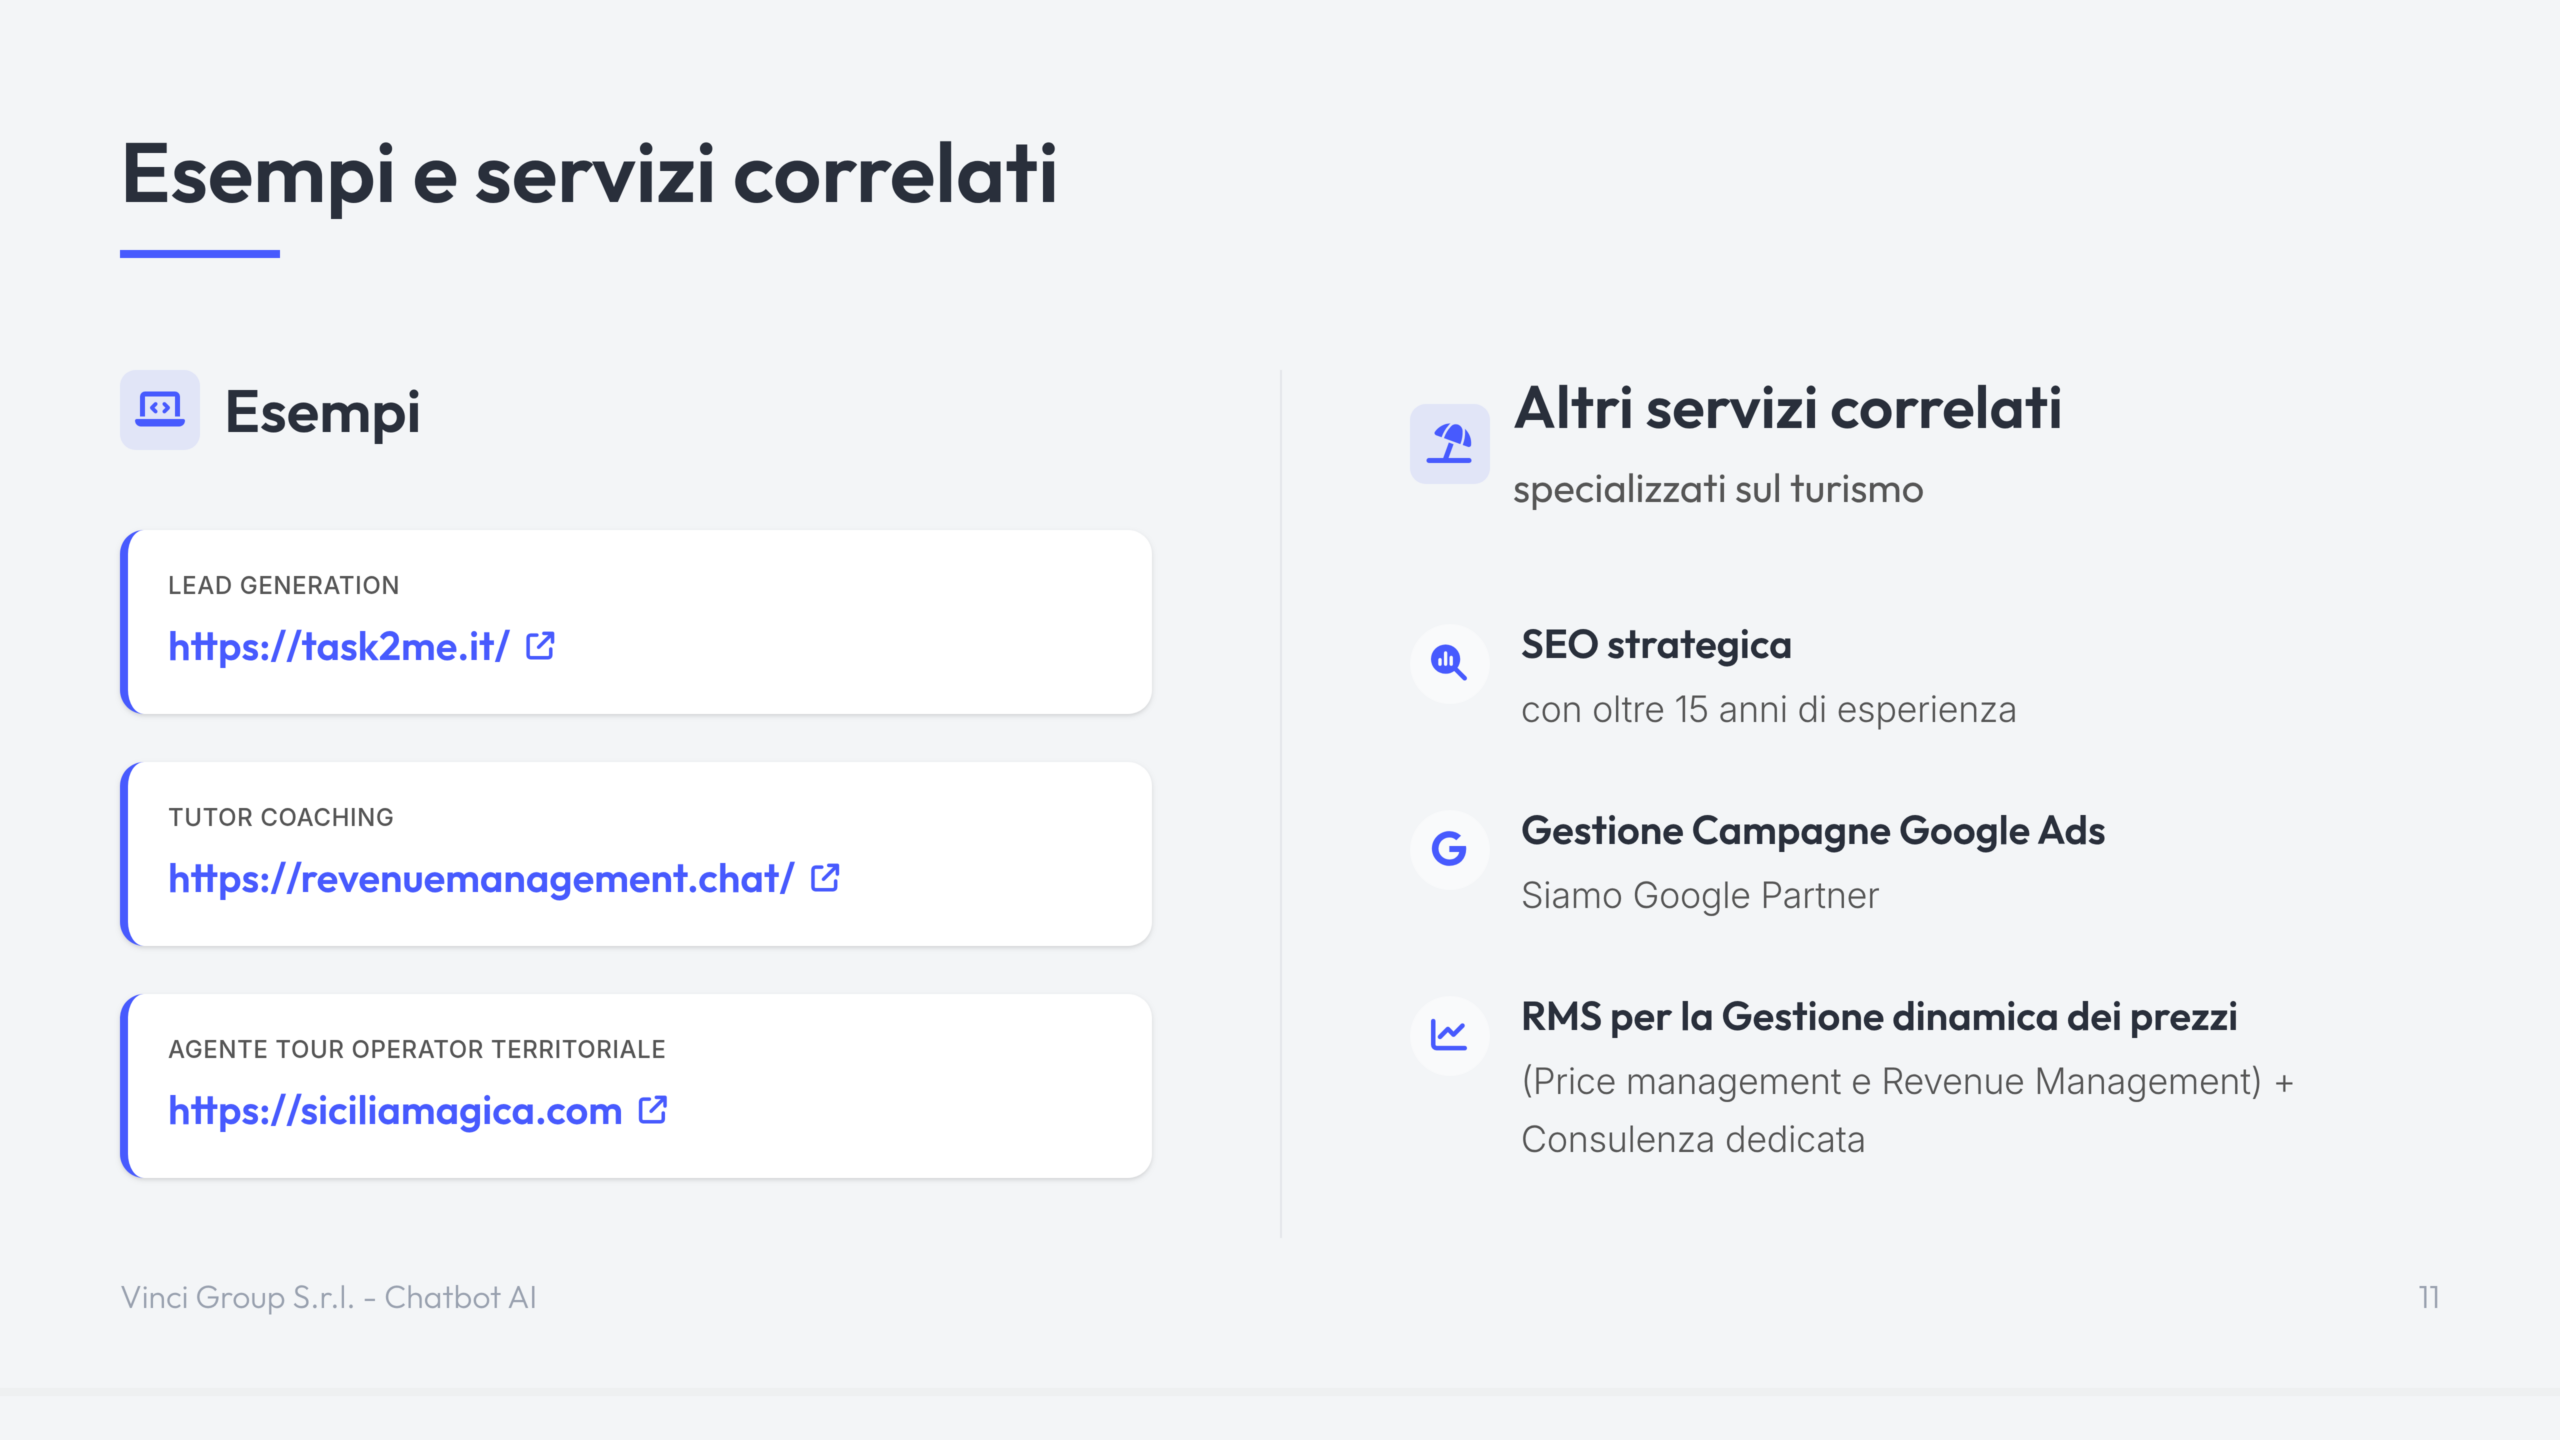Click external link icon after siciliamagica.com

653,1110
